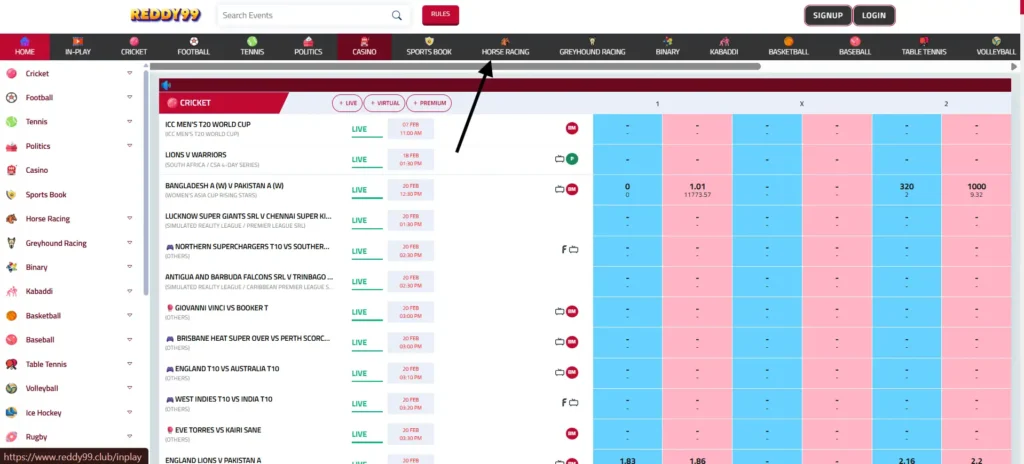
Task: Click the Volleyball icon in sidebar
Action: (x=11, y=388)
